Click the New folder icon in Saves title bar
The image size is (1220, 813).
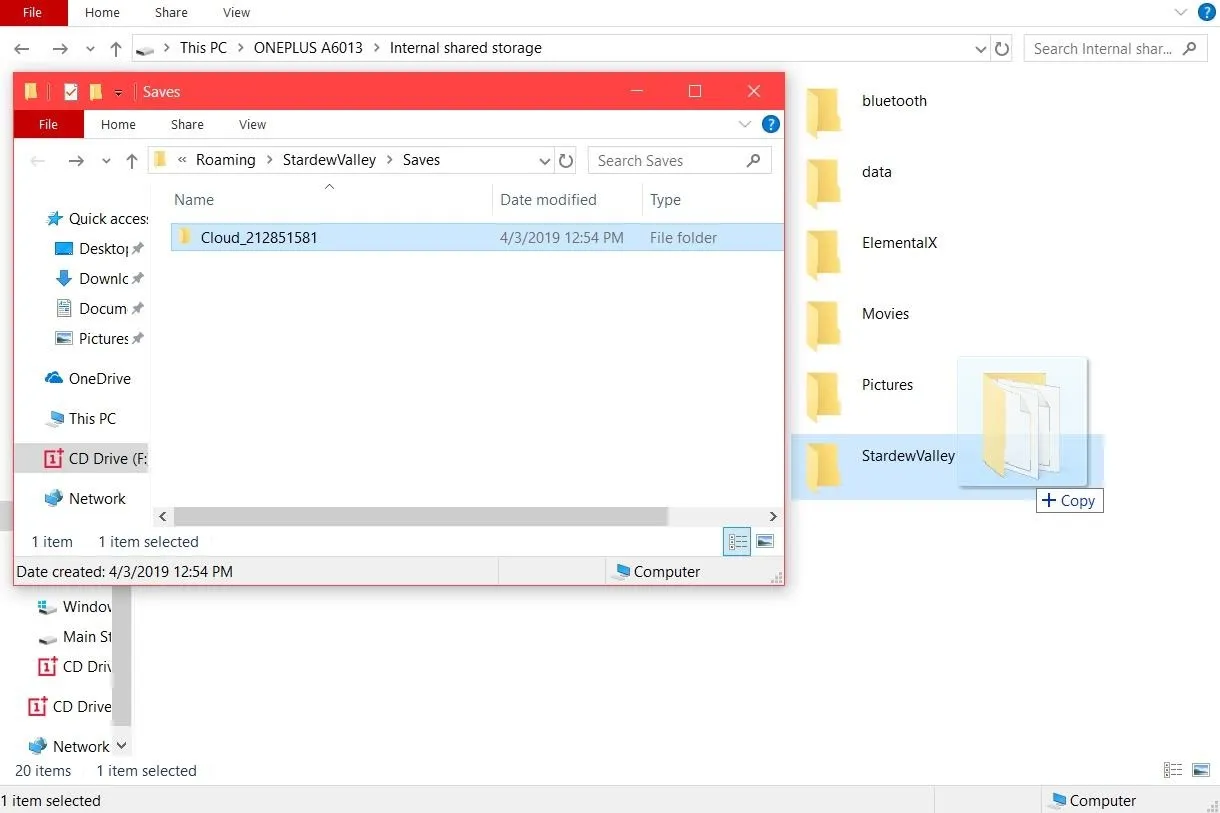pos(96,92)
